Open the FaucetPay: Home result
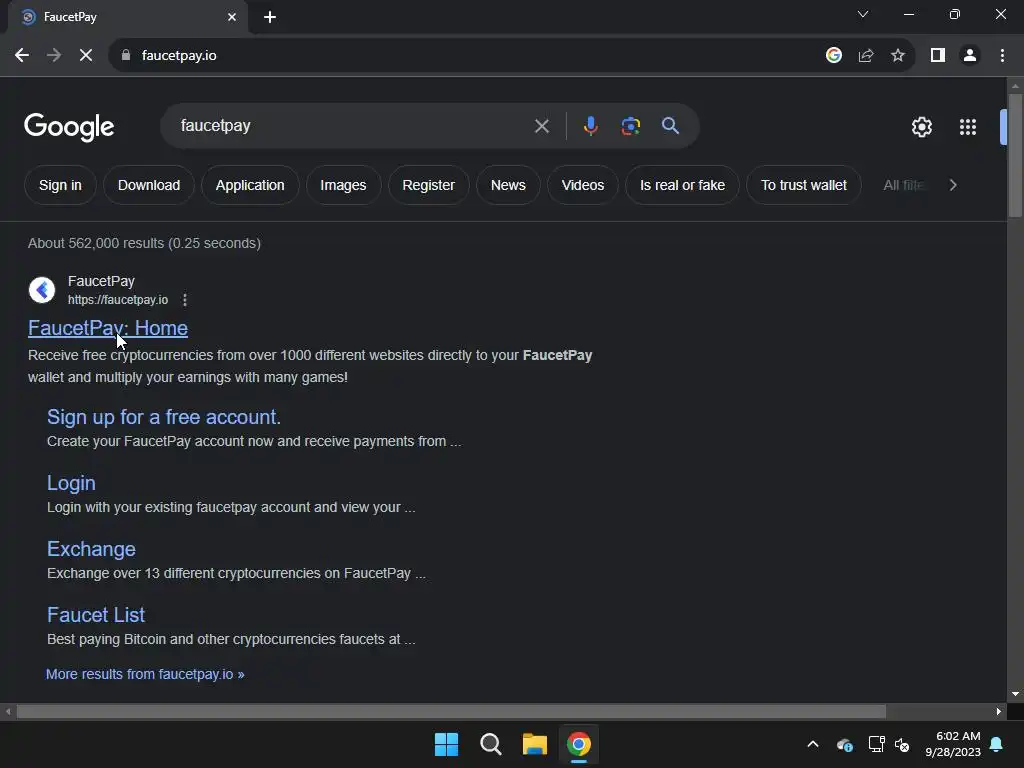 [x=108, y=328]
